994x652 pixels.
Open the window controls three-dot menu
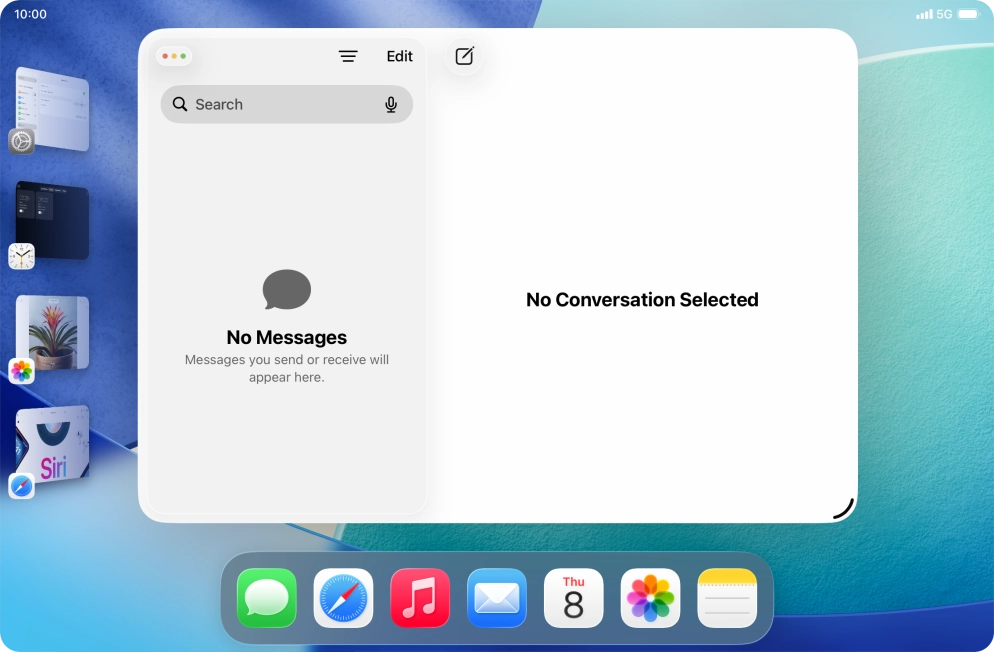coord(174,56)
